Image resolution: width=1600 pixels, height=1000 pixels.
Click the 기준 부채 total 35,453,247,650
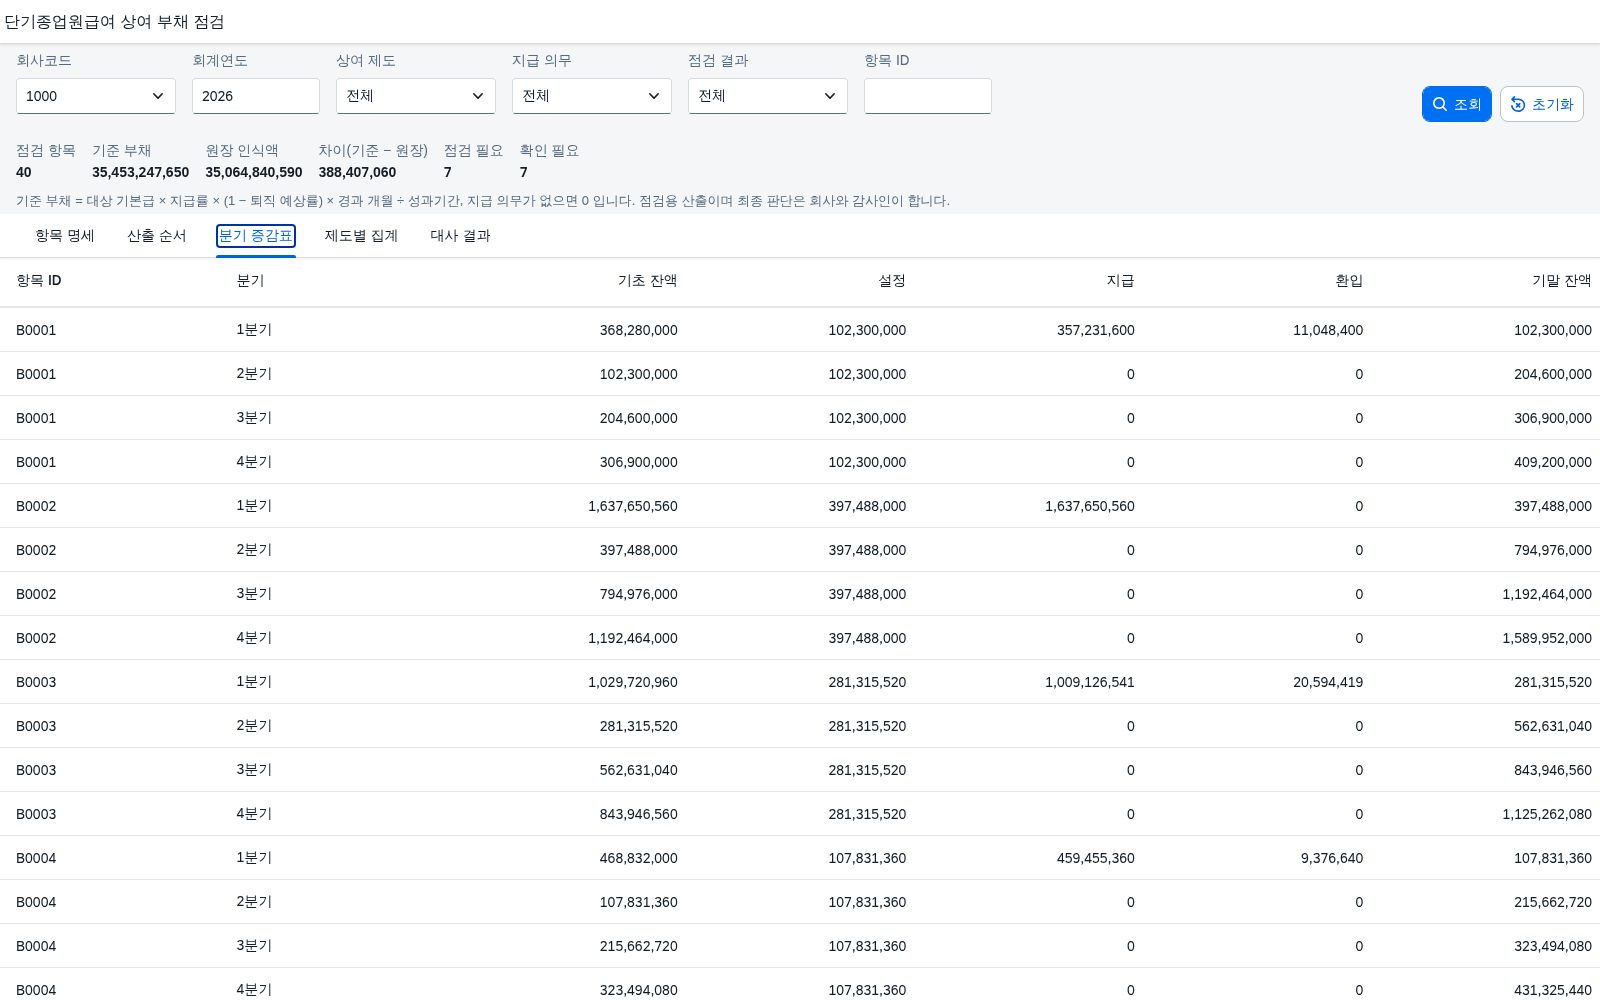pos(140,172)
